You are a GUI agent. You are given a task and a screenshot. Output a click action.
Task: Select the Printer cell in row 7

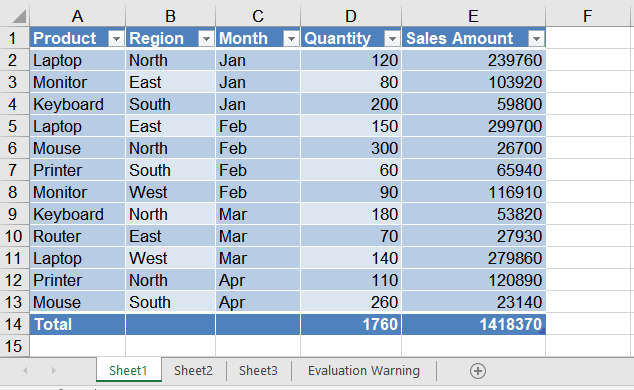(77, 170)
